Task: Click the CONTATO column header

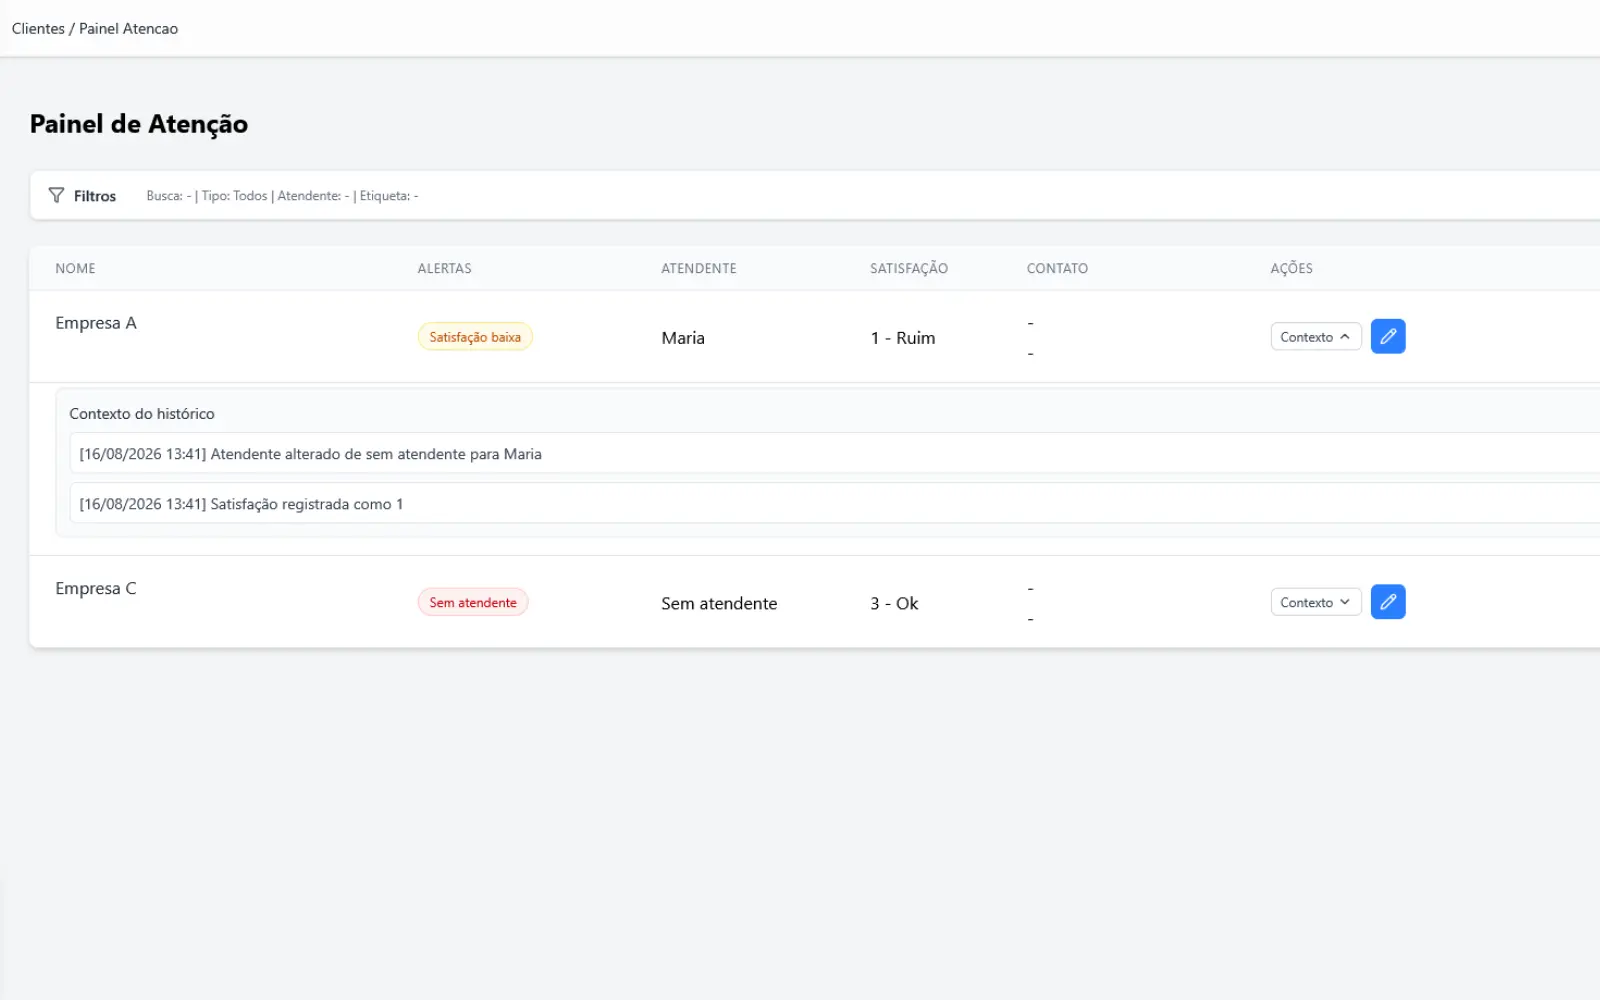Action: (1057, 268)
